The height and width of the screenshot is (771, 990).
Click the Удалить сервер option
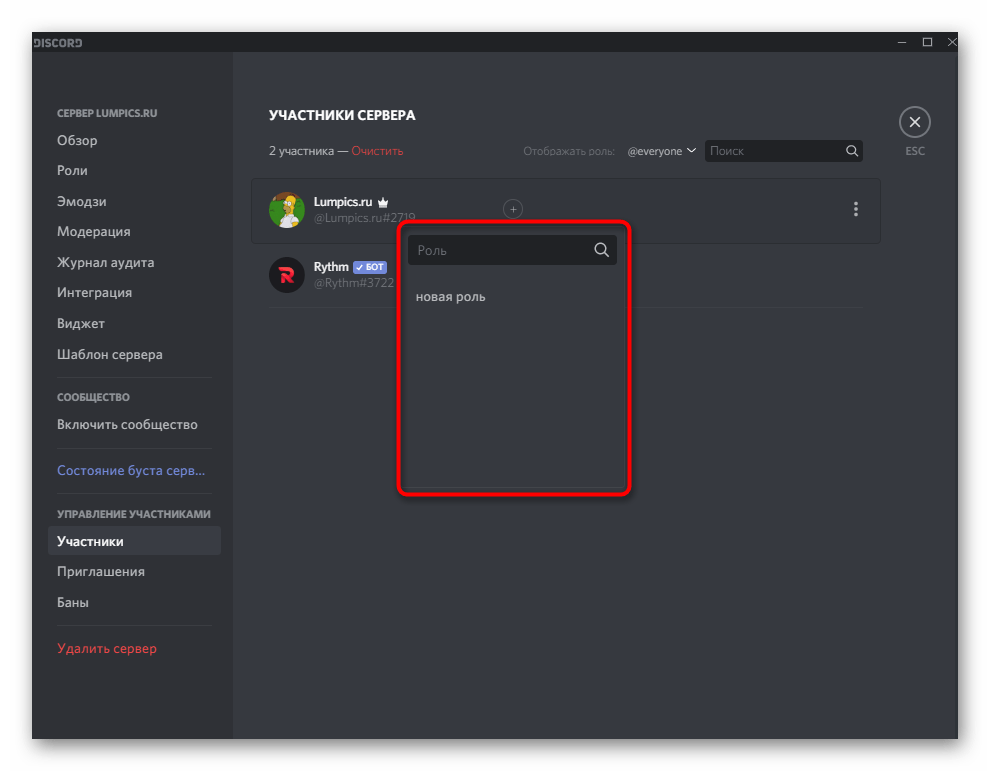click(x=107, y=648)
